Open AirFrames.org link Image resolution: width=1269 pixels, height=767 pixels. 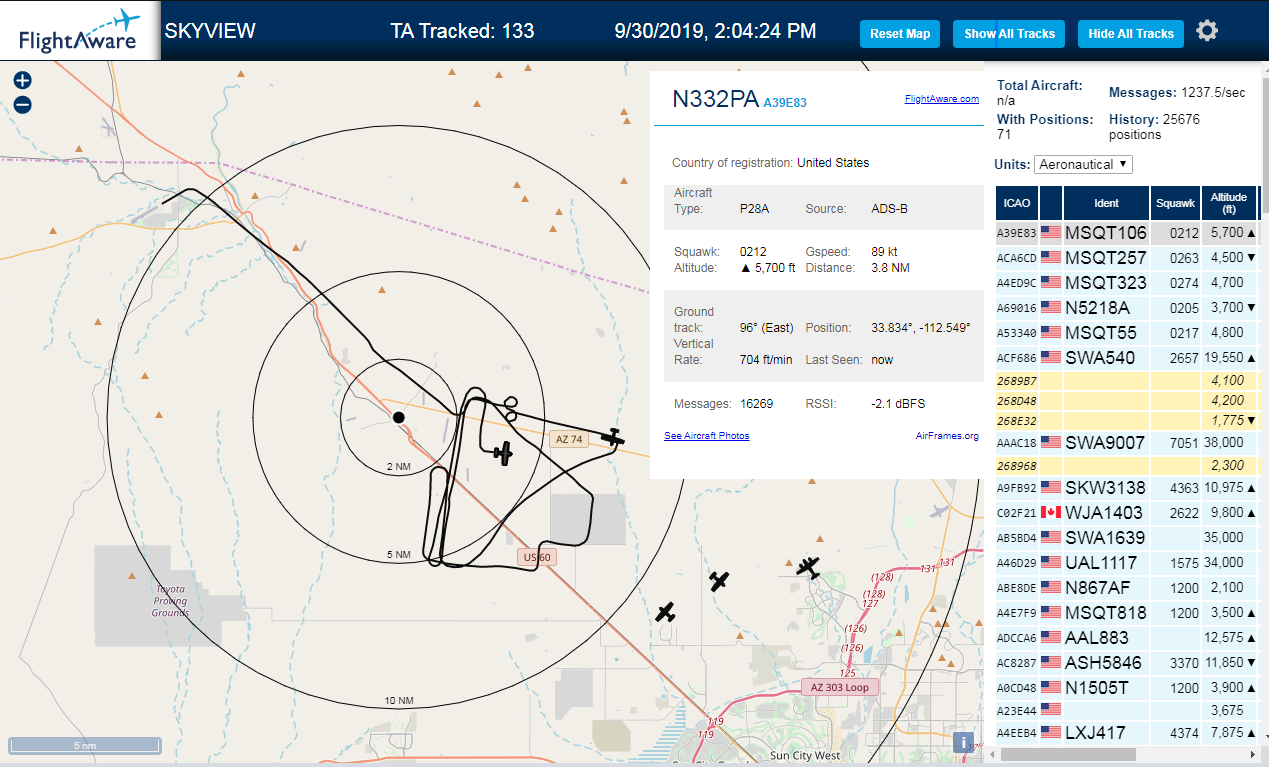coord(947,436)
